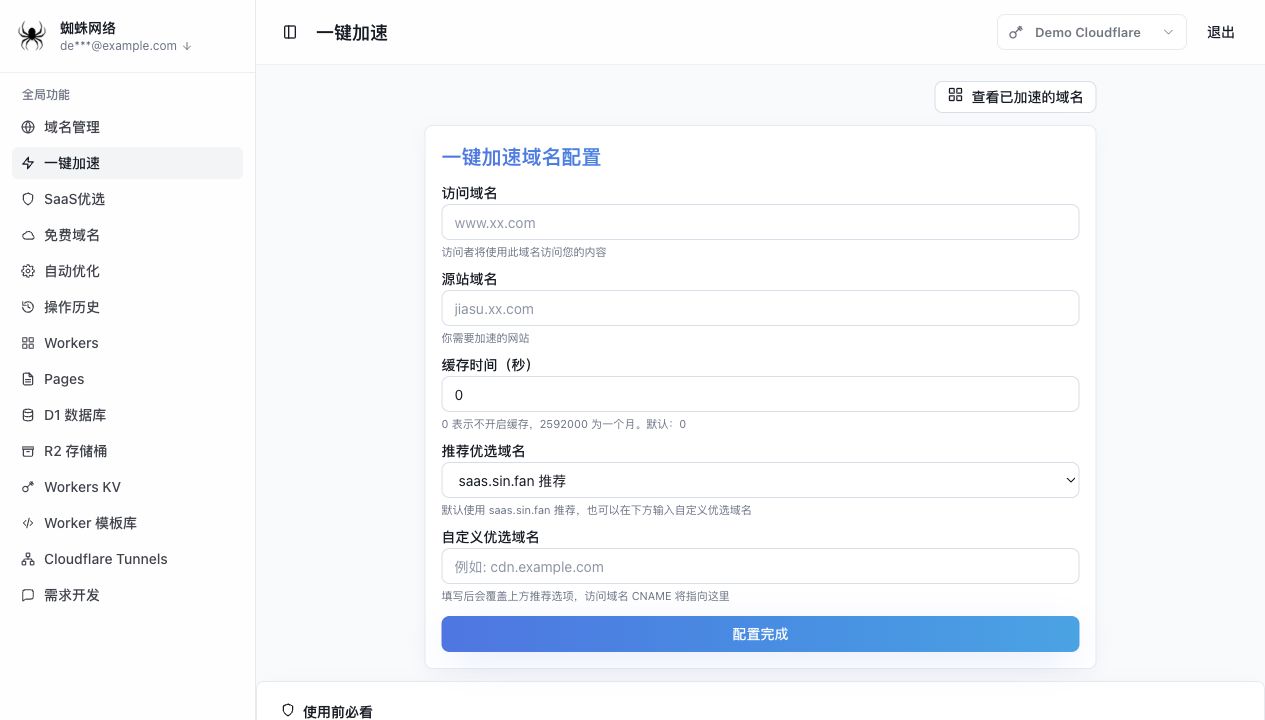The image size is (1265, 720).
Task: Open R2 存储桶 page
Action: 127,451
